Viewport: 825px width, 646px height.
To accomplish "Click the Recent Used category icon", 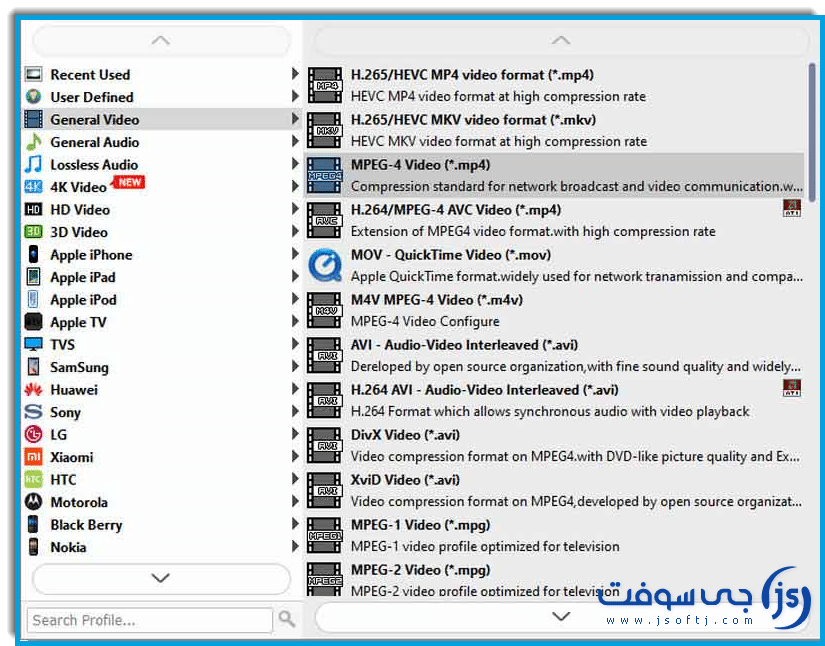I will [x=33, y=74].
